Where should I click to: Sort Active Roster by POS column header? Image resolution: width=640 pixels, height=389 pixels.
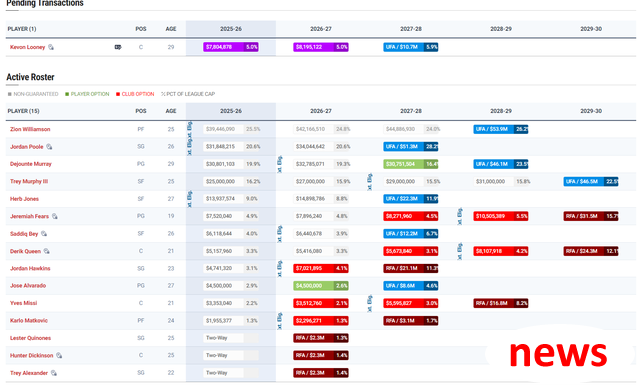141,111
